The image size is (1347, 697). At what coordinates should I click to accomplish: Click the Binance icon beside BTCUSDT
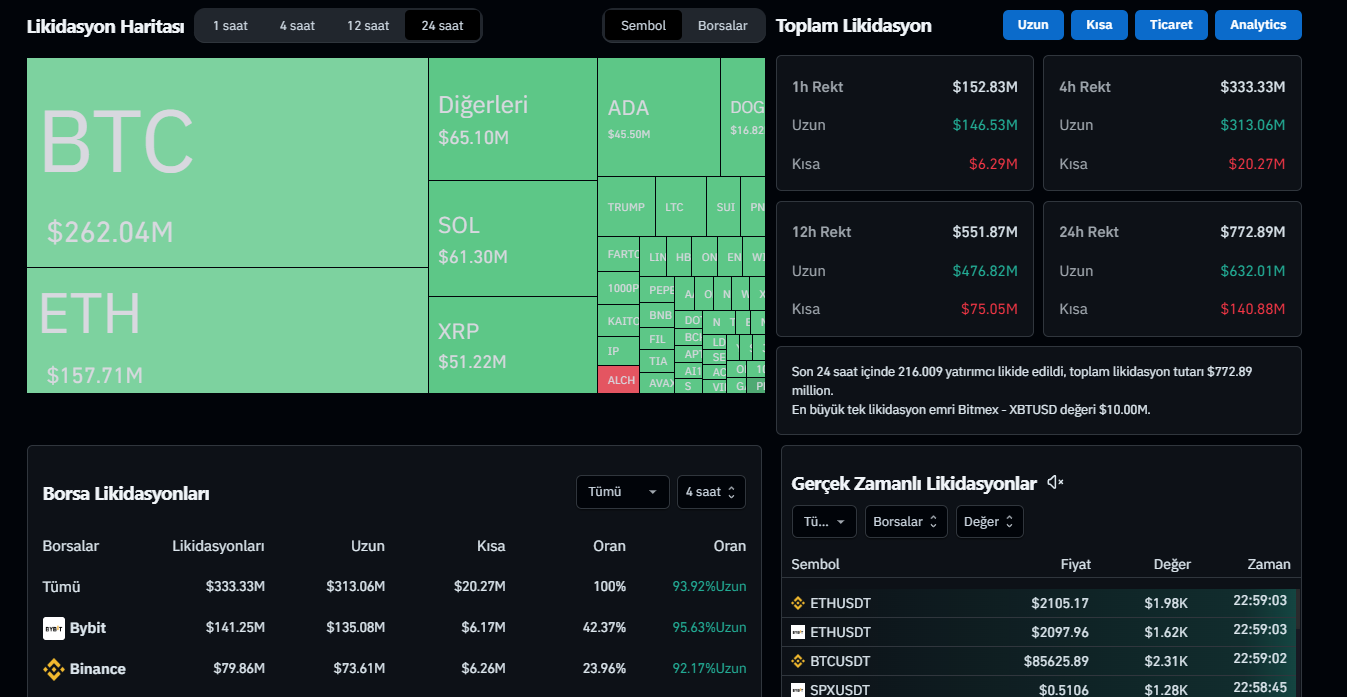(798, 661)
